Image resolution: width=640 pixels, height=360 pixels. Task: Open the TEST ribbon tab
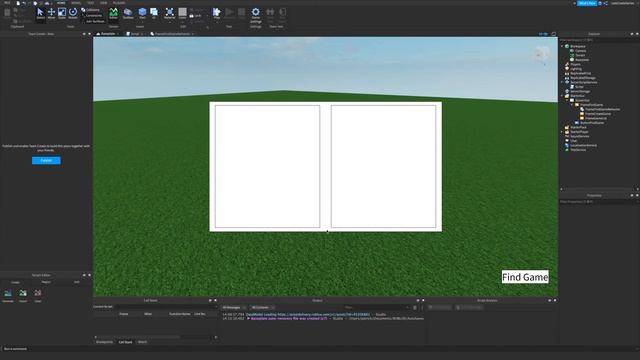point(91,3)
